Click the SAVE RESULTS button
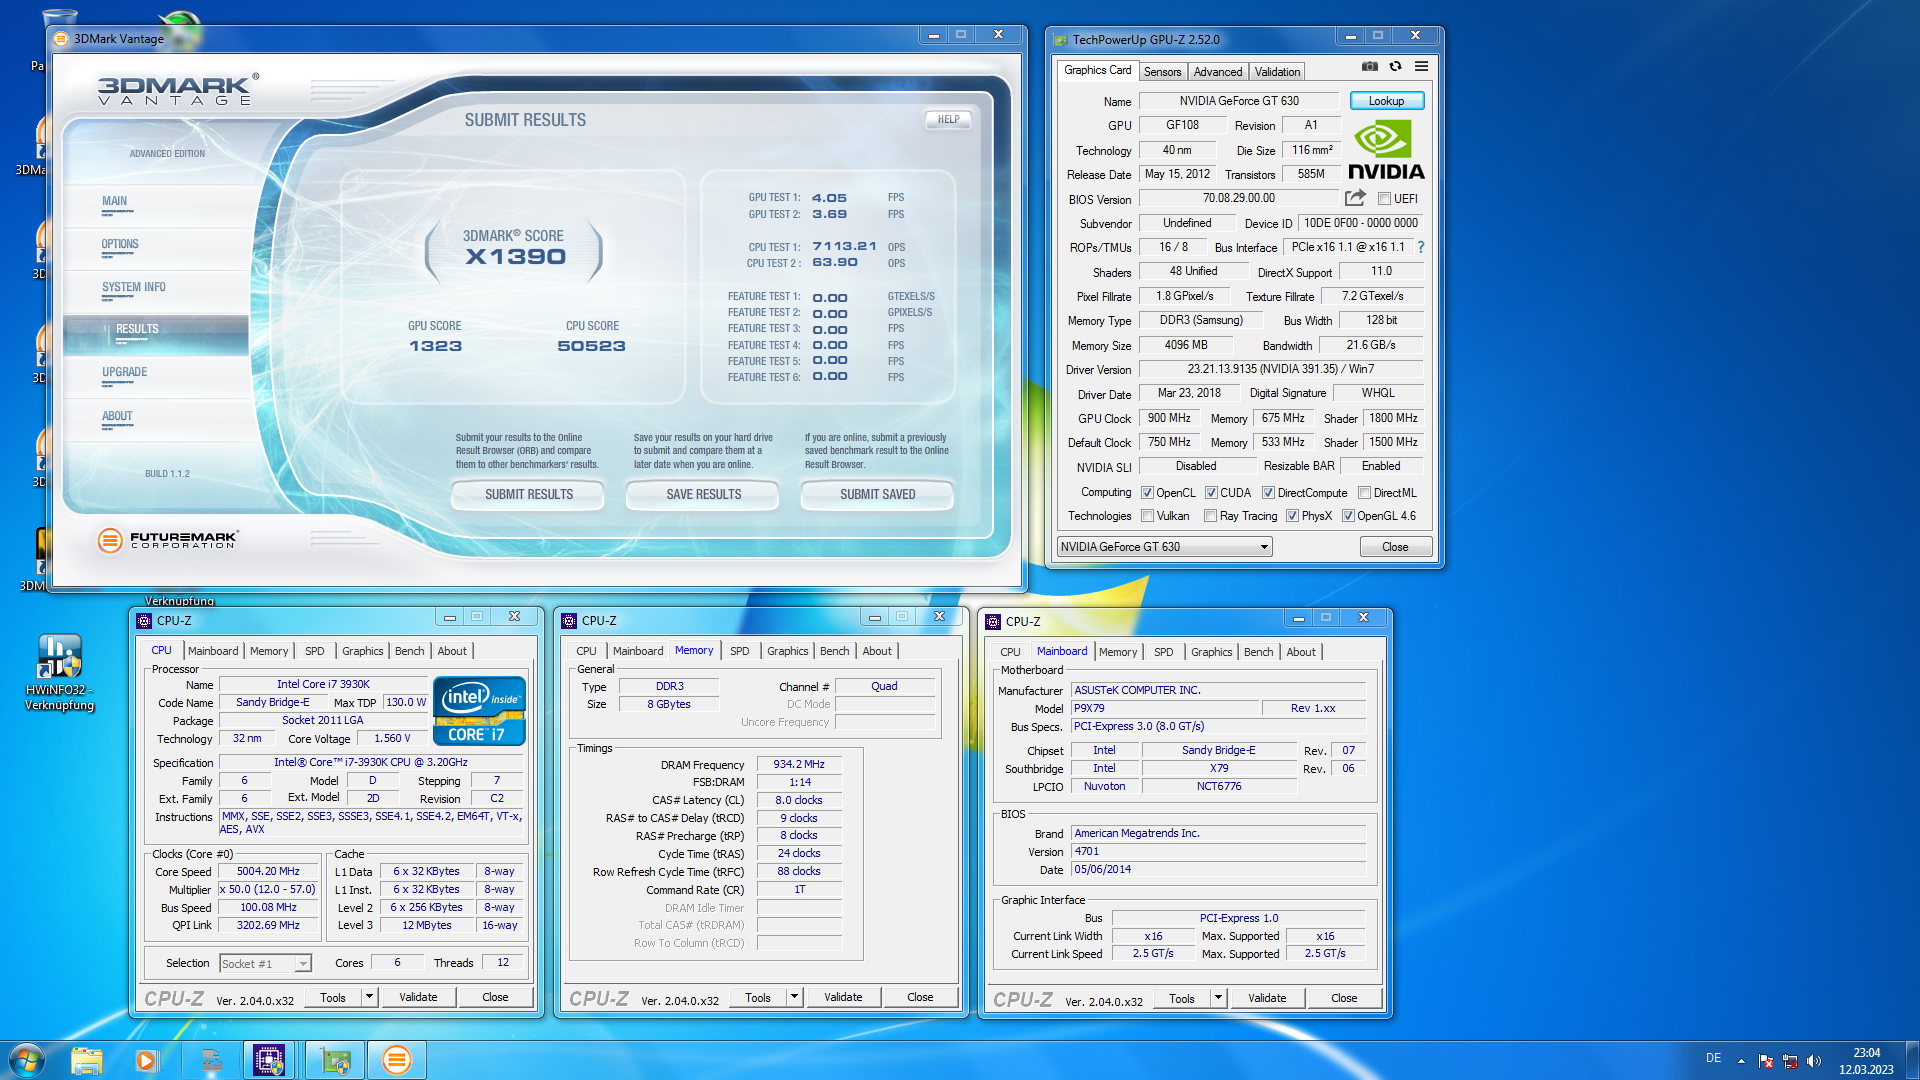This screenshot has height=1080, width=1920. coord(703,495)
